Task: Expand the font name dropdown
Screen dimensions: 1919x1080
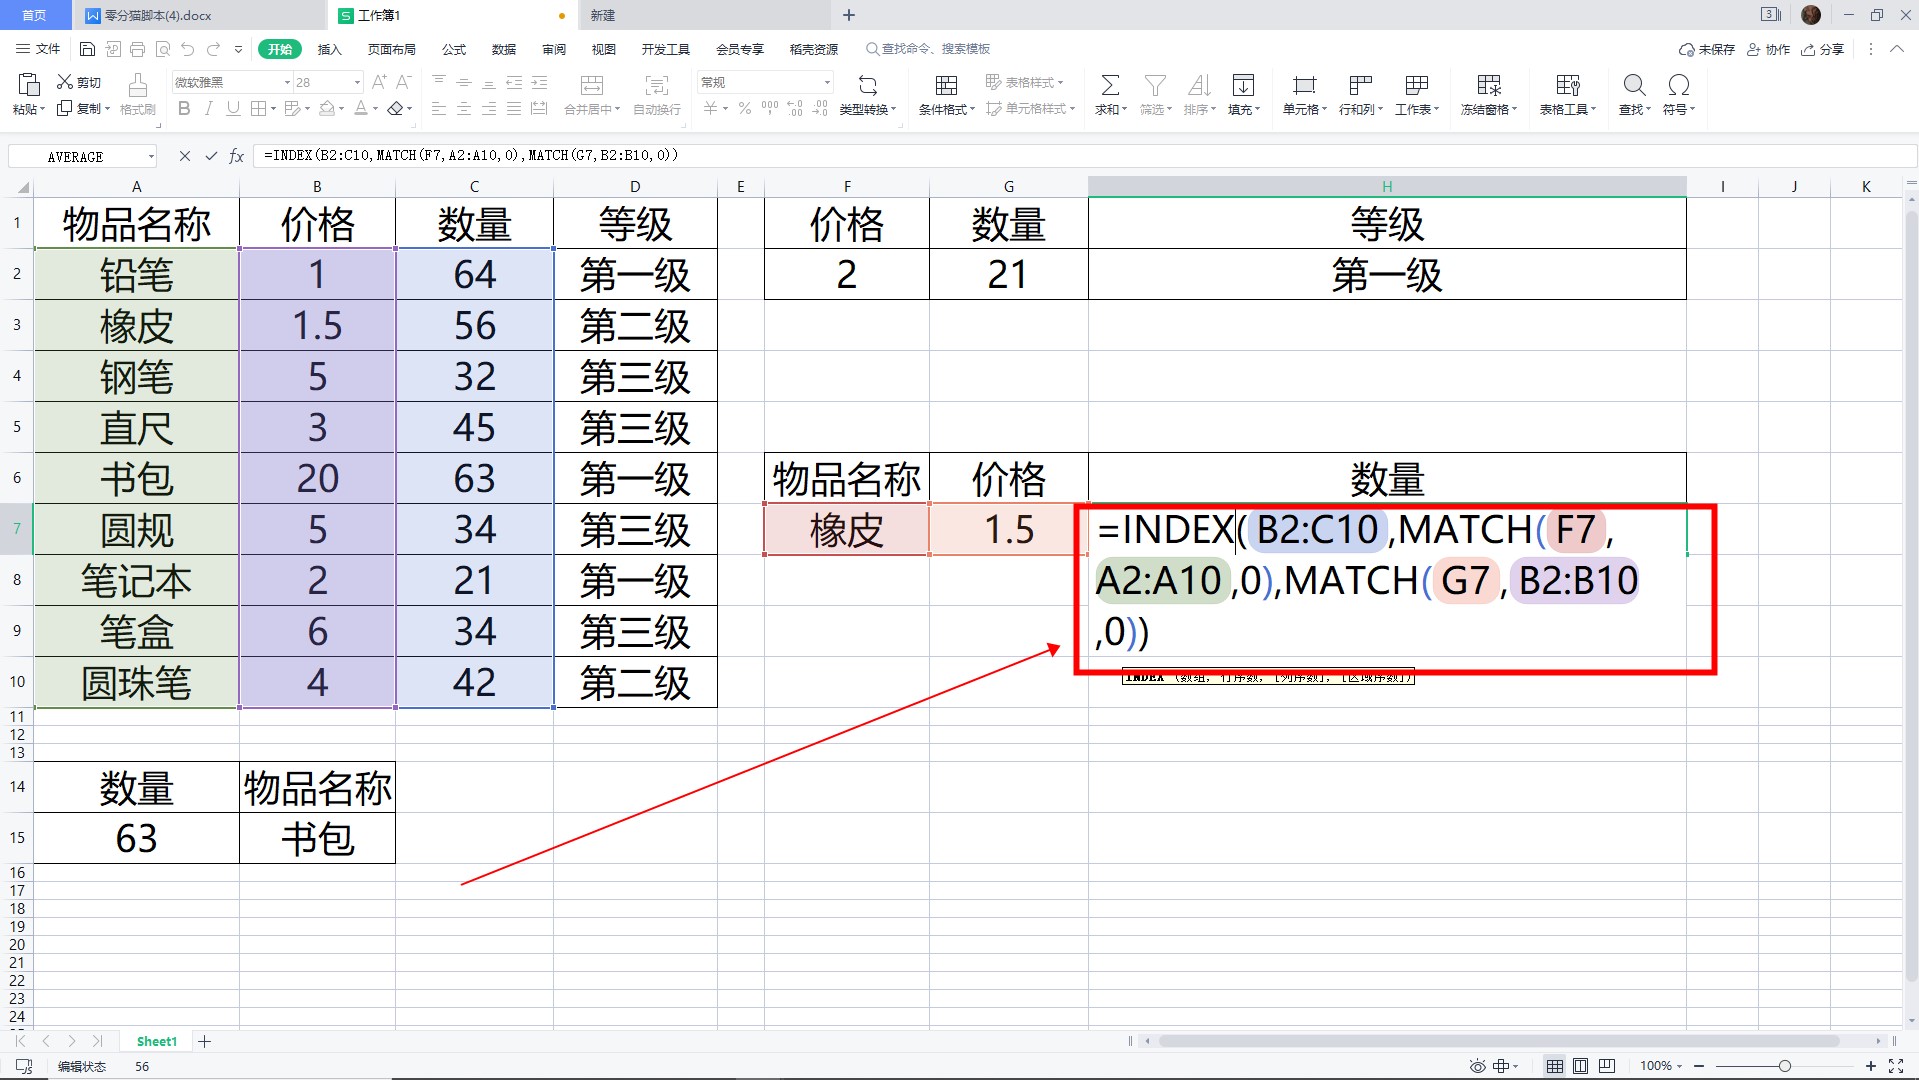Action: (288, 83)
